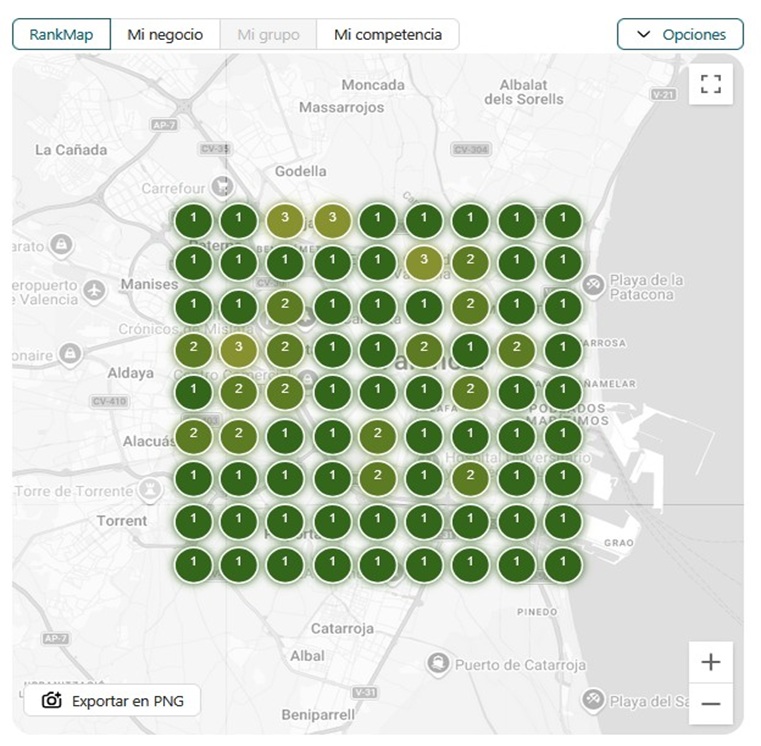Open the Opciones dropdown
The height and width of the screenshot is (746, 761).
pos(680,34)
